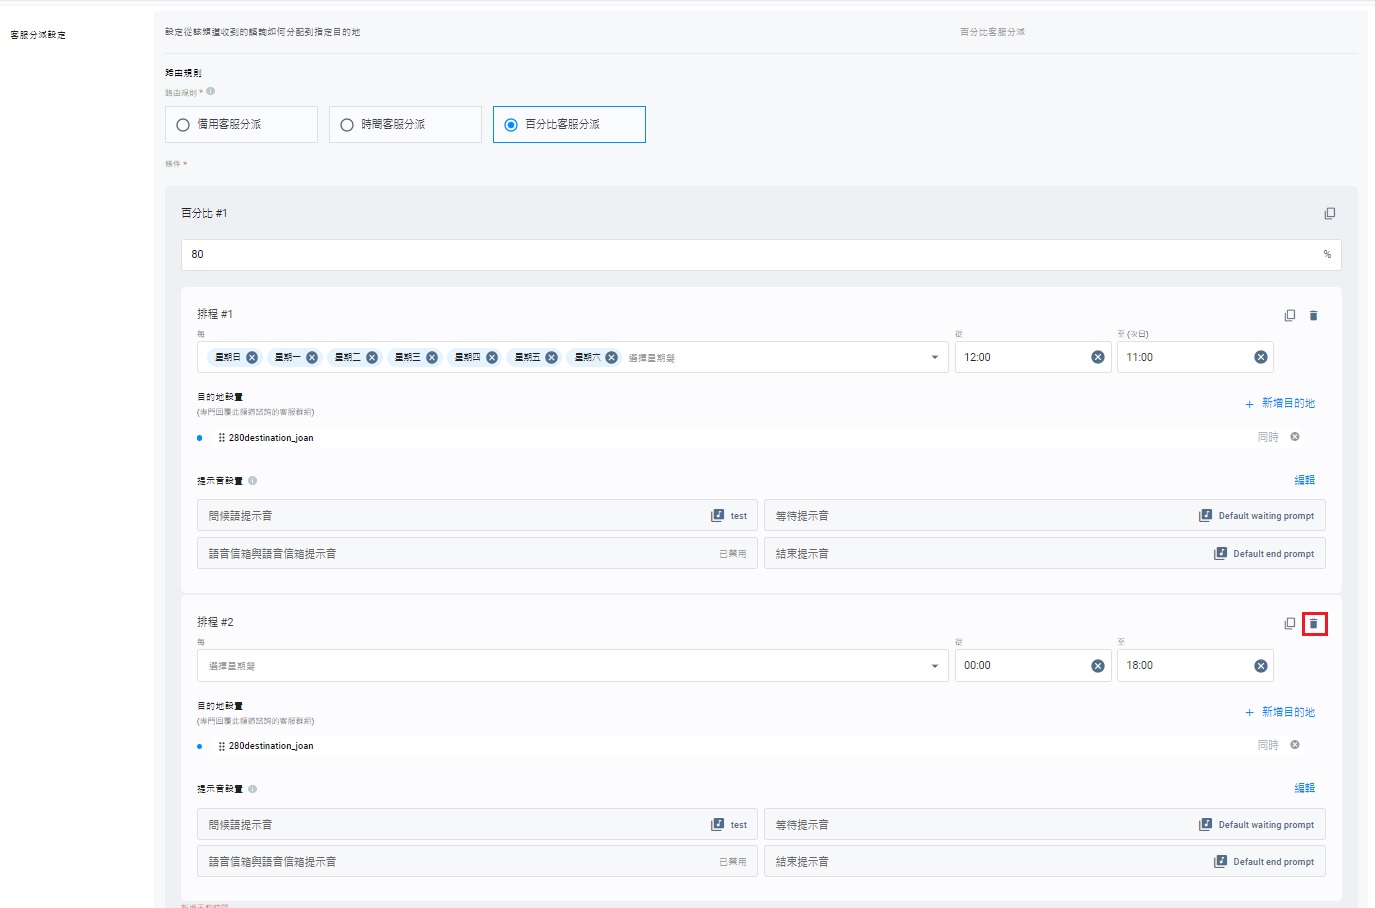Select the 百分比客服分派 radio option
The width and height of the screenshot is (1375, 908).
click(569, 124)
